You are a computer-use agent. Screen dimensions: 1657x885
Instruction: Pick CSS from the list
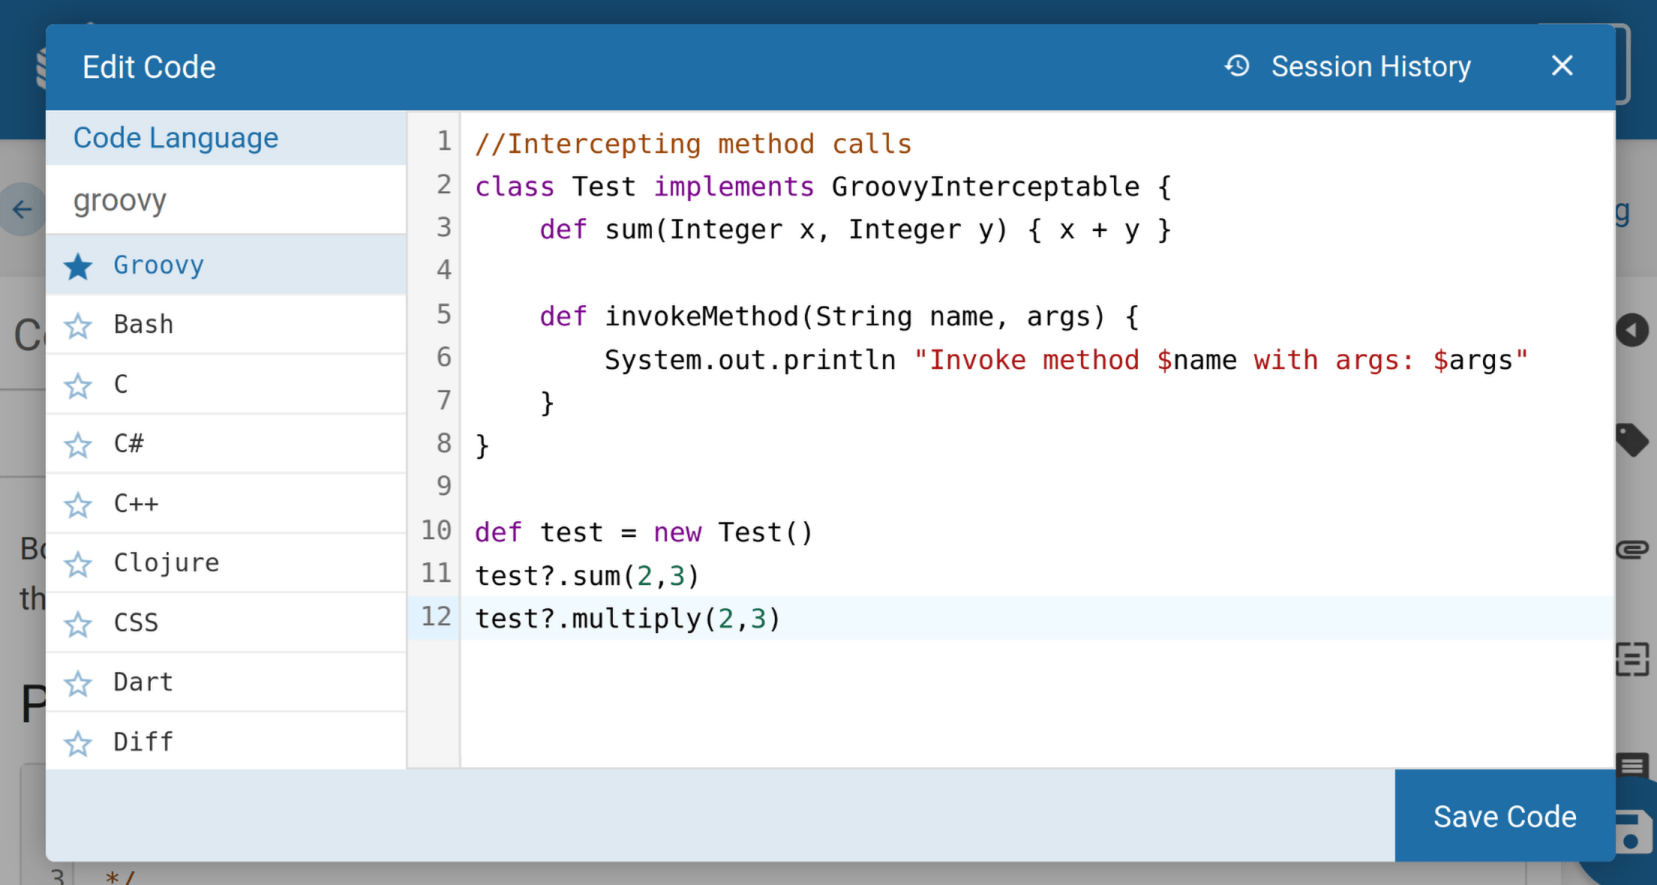[226, 622]
